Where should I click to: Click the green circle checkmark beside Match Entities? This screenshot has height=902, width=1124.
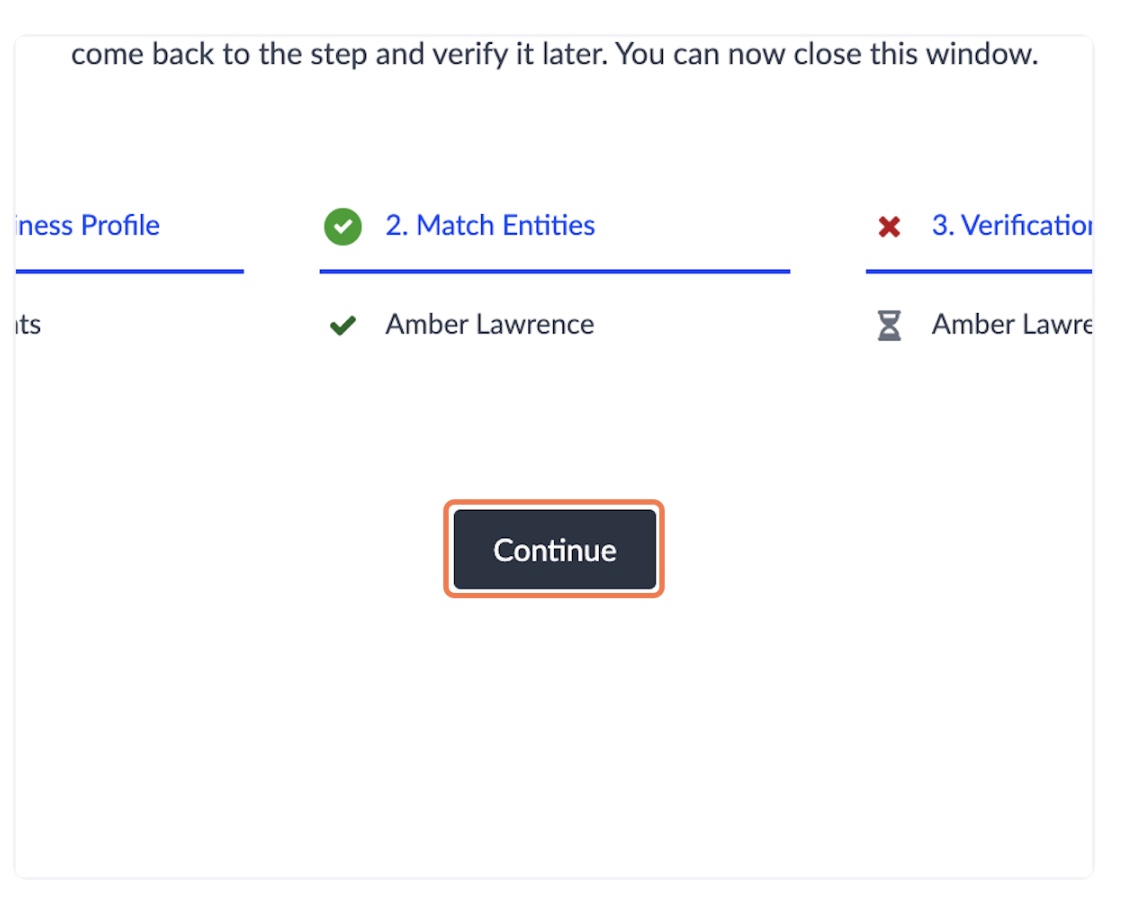[343, 227]
